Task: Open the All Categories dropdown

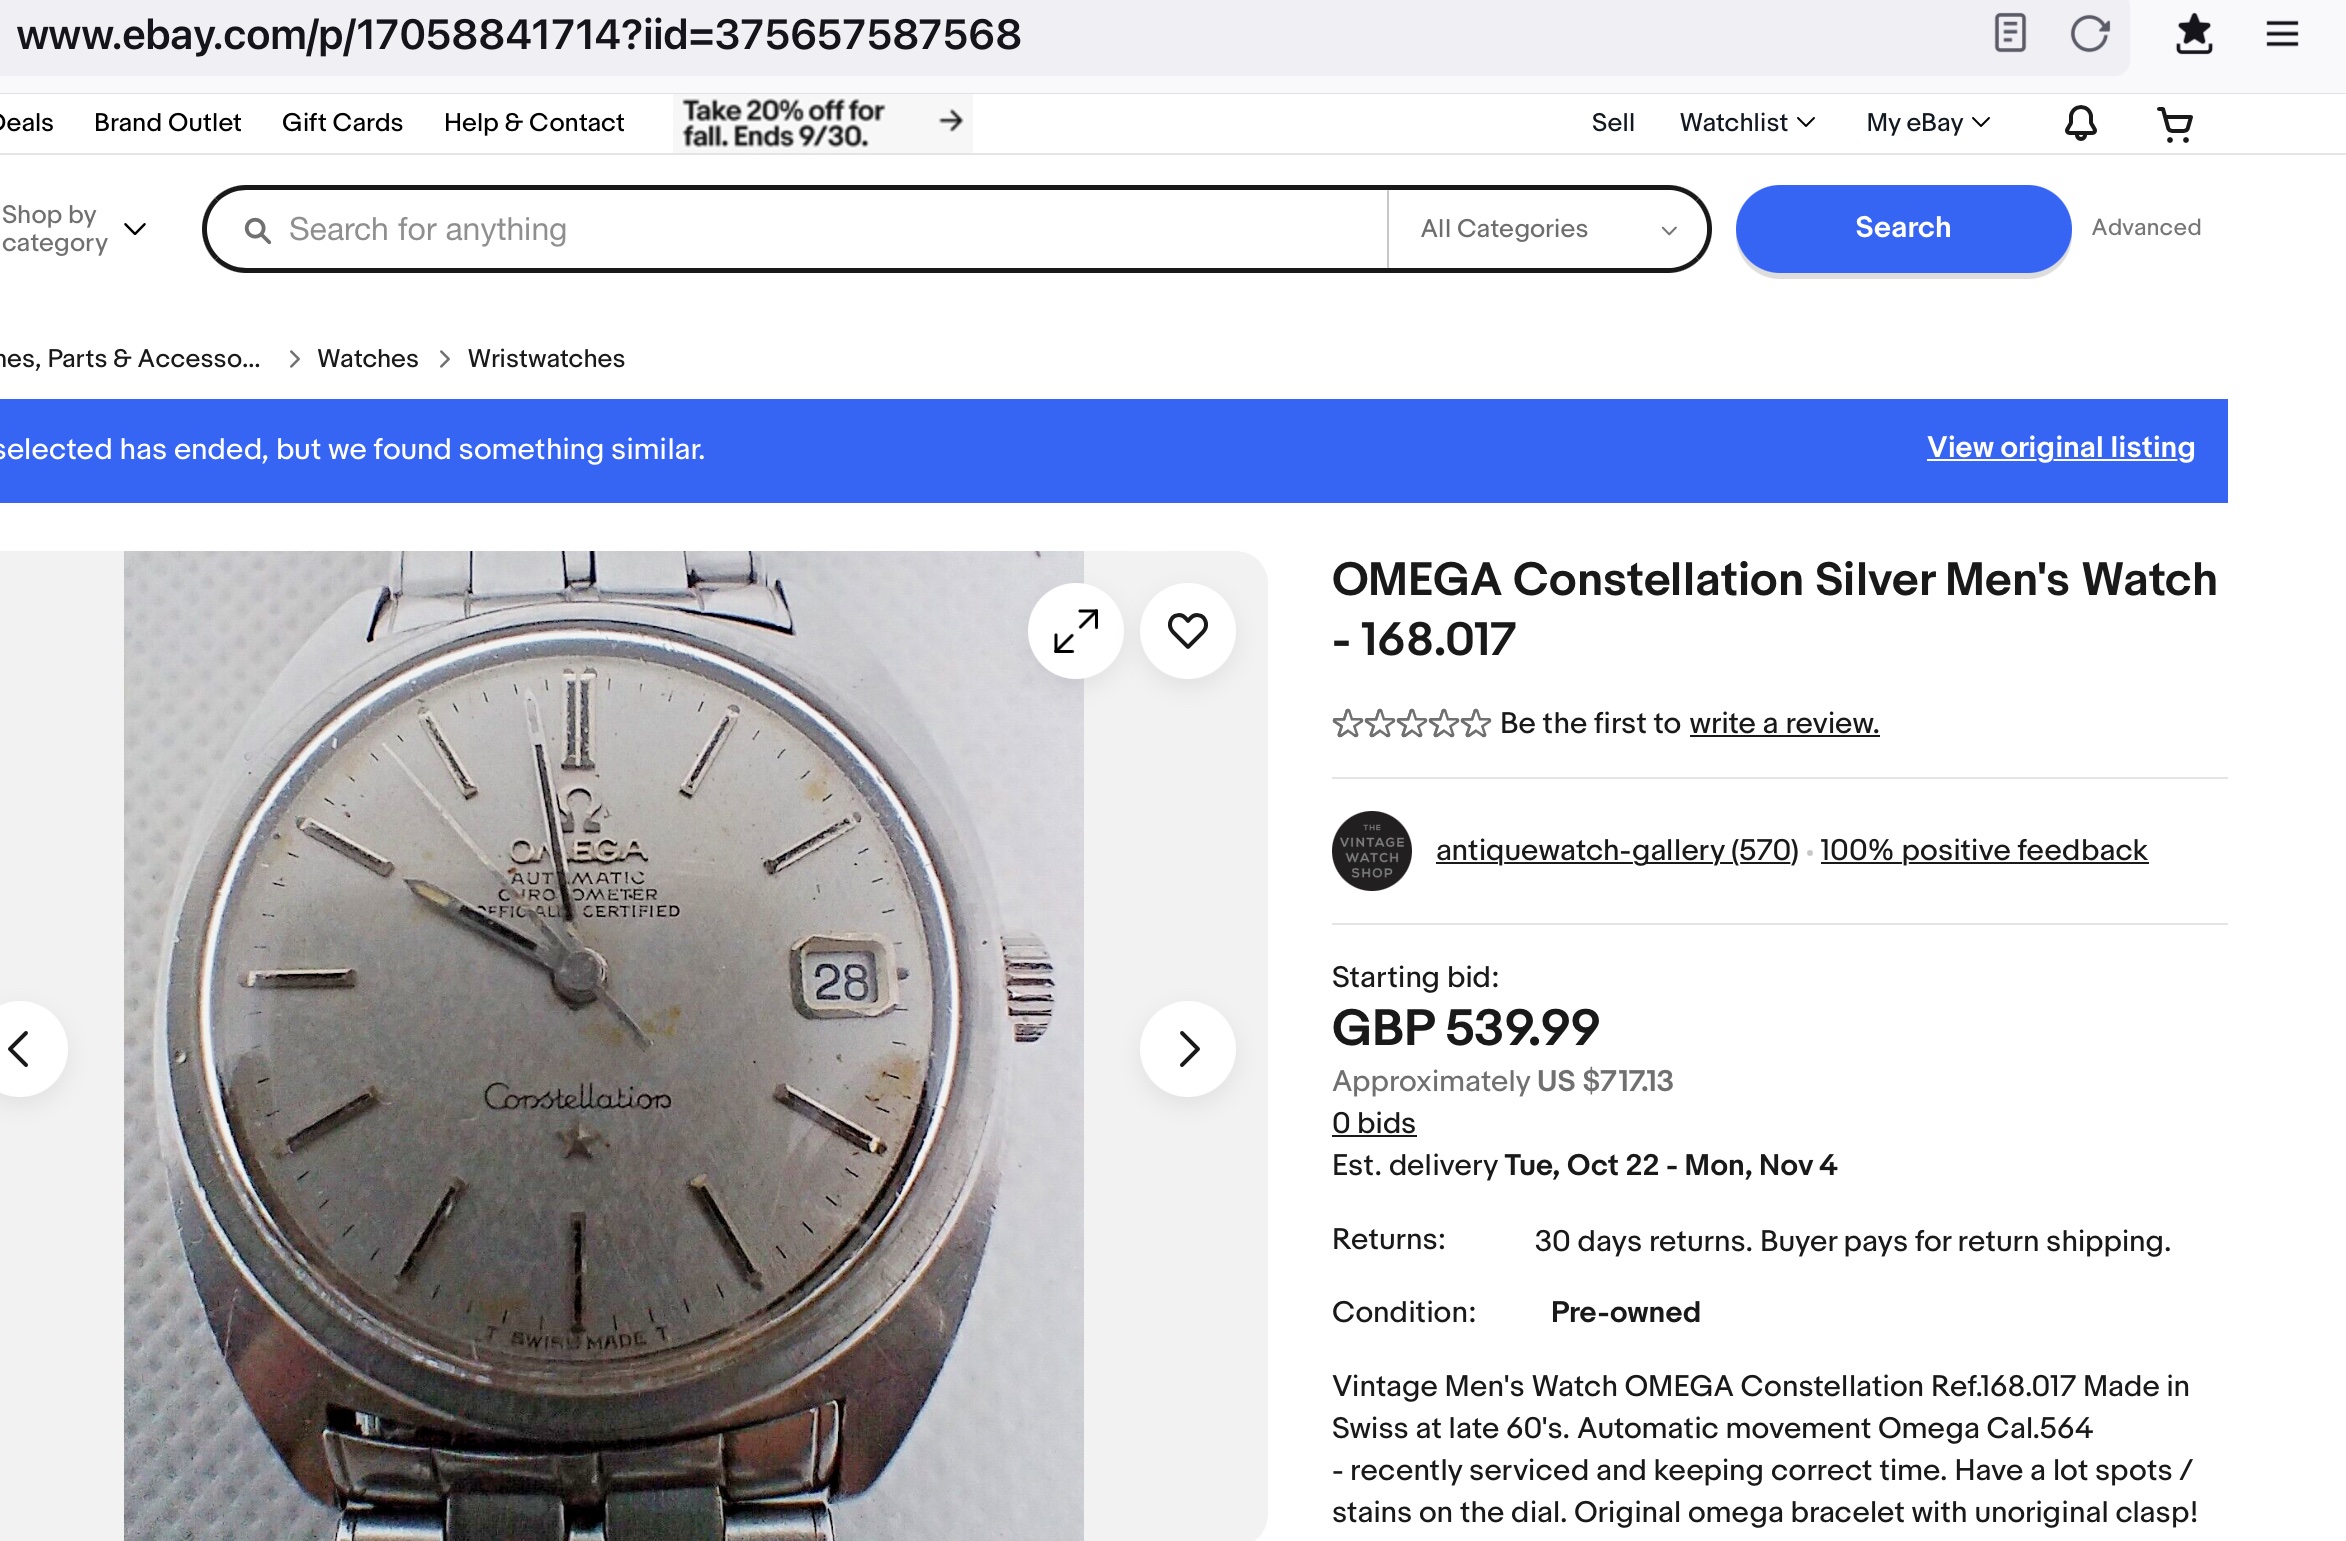Action: coord(1547,229)
